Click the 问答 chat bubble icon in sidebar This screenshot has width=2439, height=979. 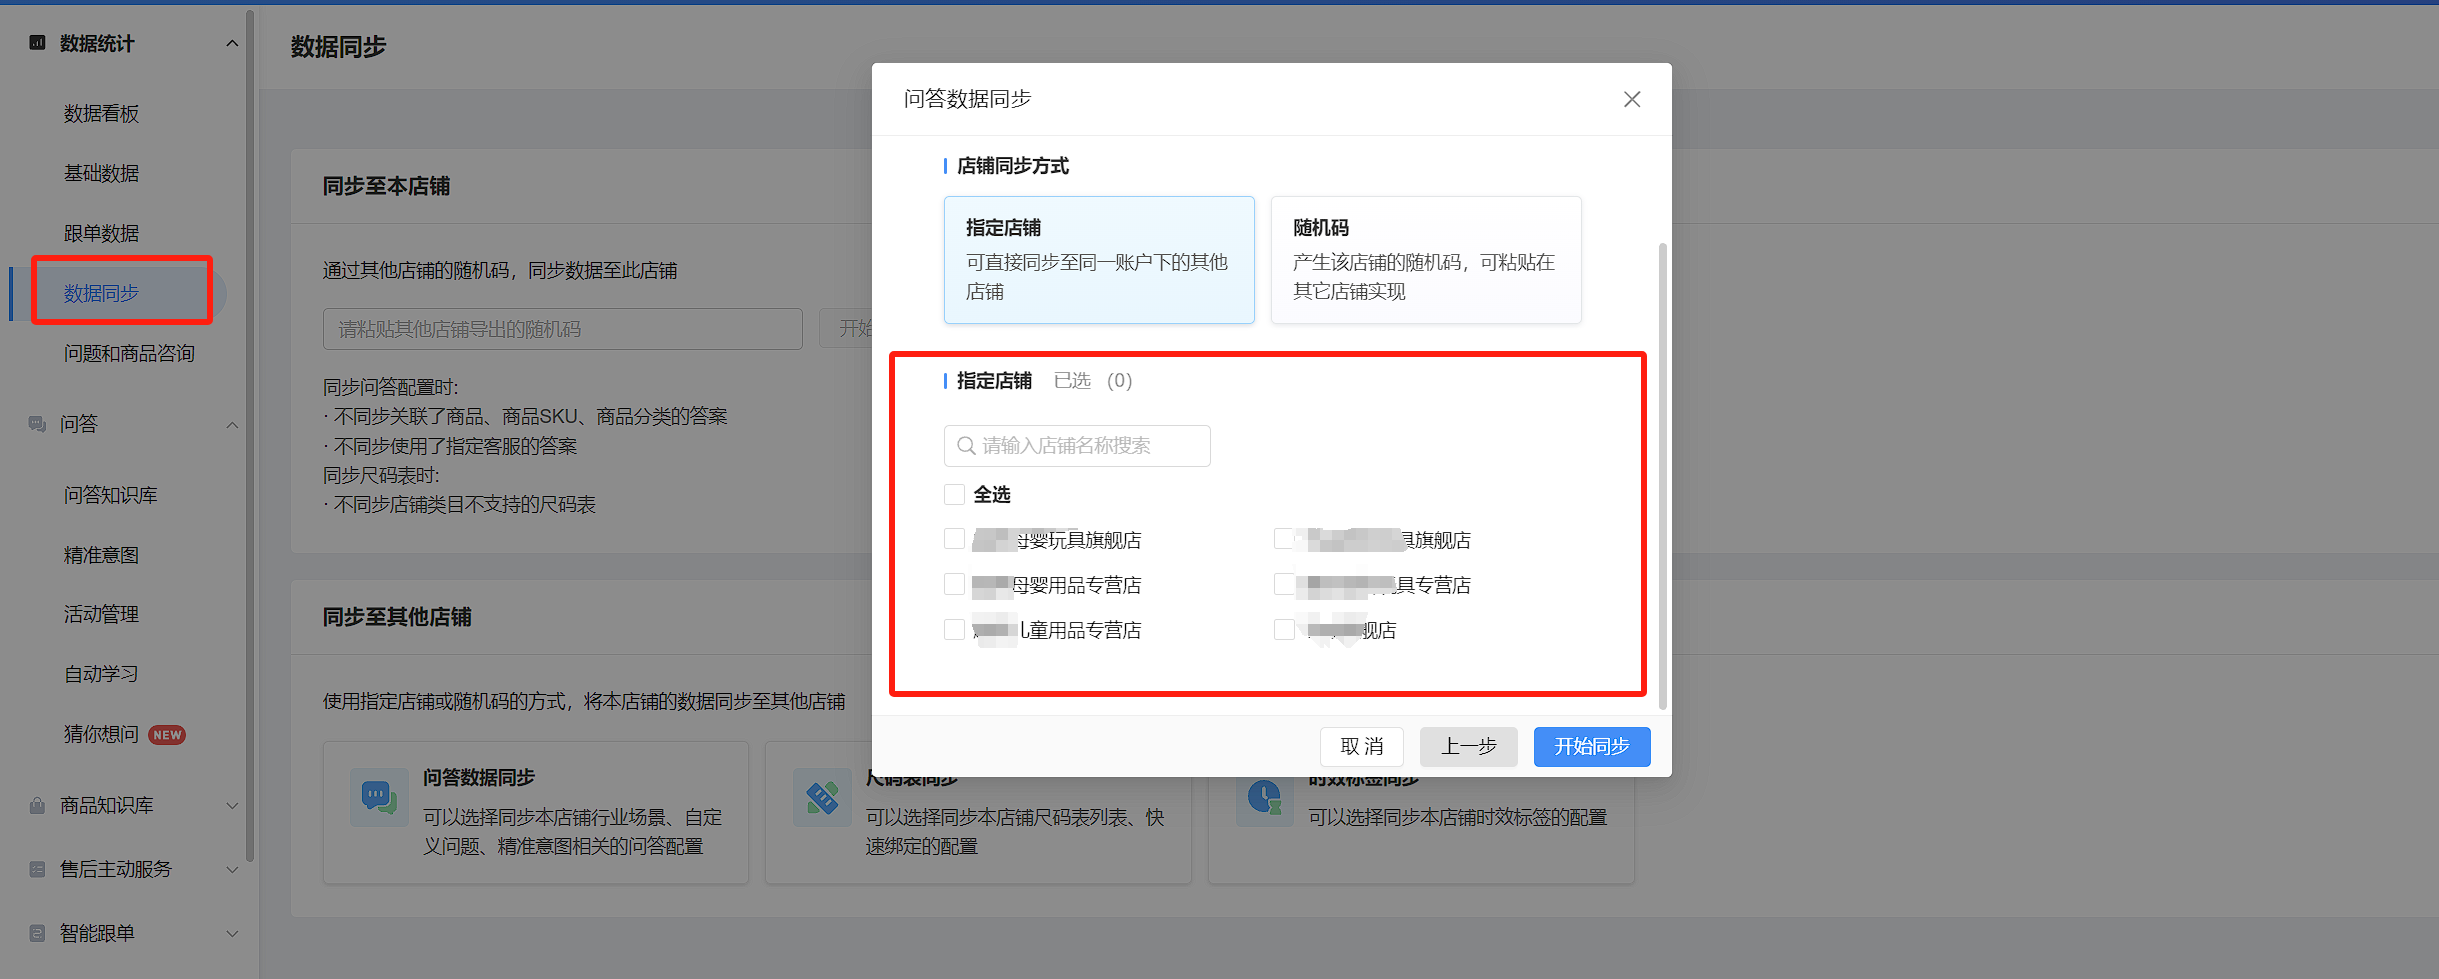(37, 424)
